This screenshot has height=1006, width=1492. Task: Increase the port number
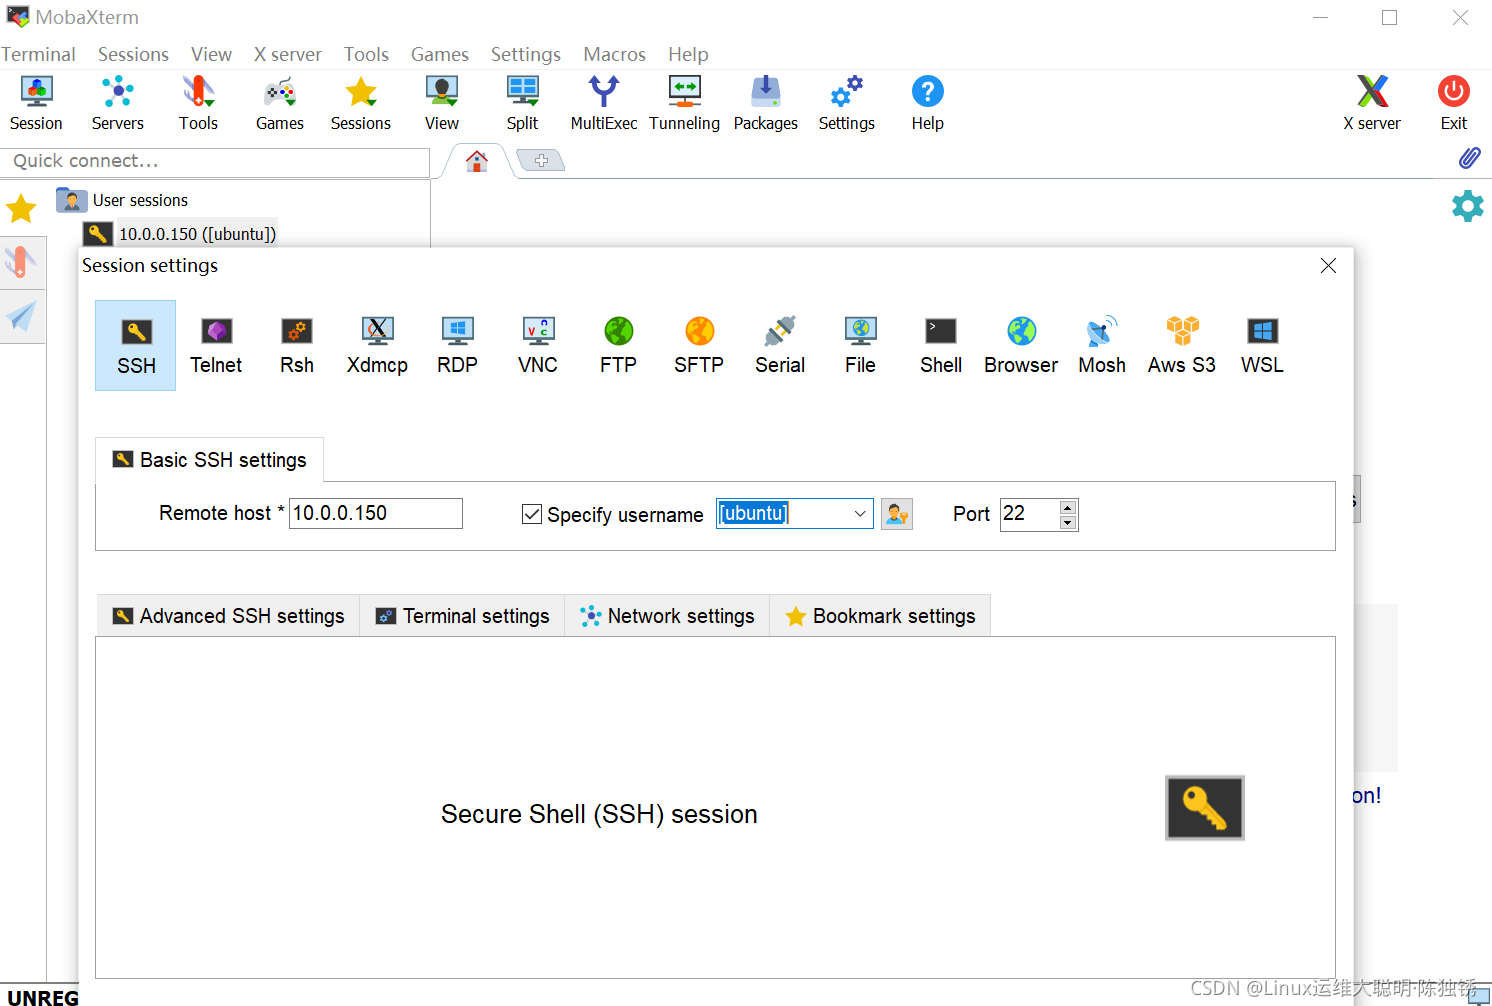1068,507
